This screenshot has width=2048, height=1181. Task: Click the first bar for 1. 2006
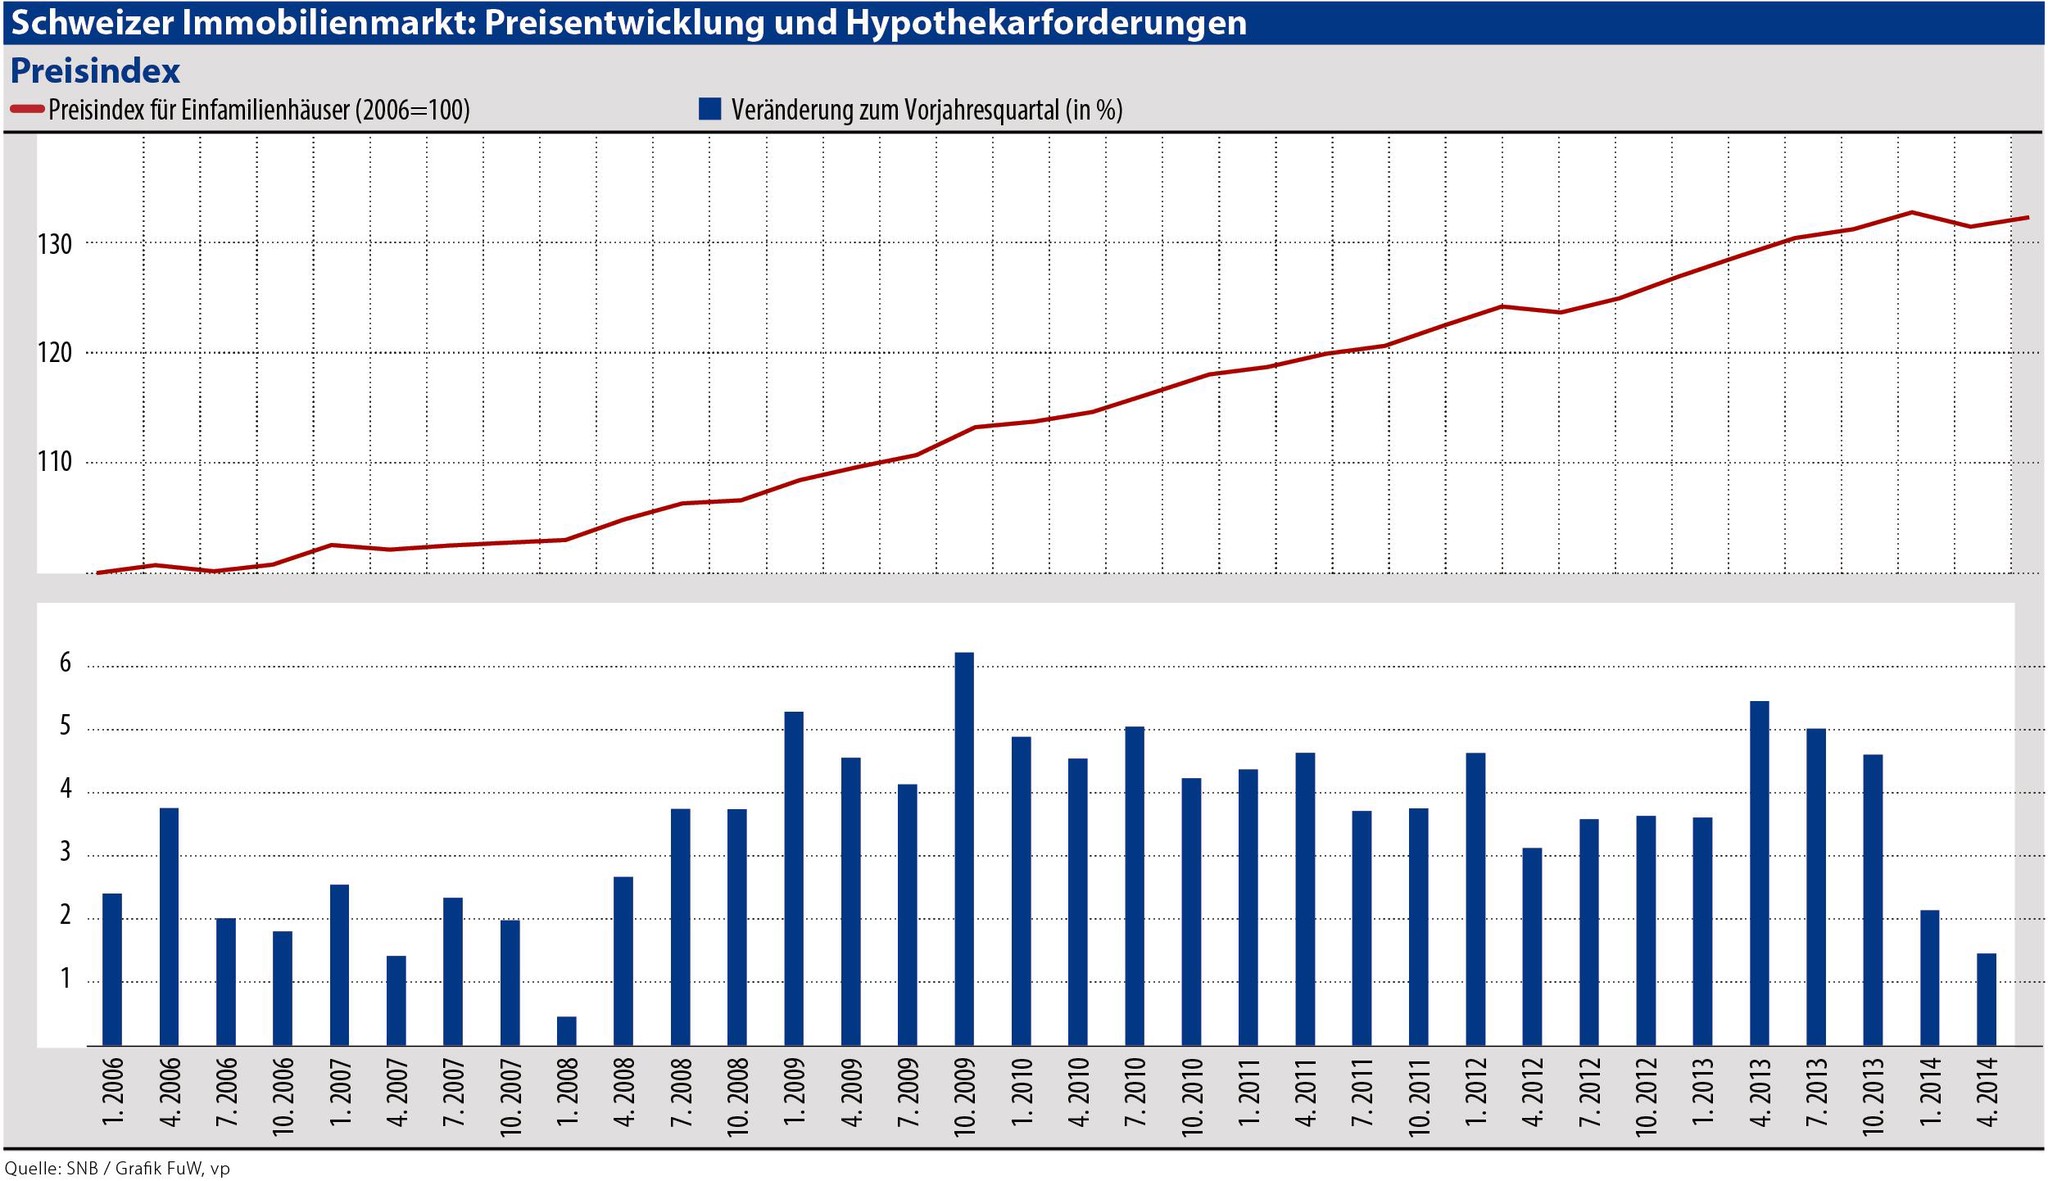pyautogui.click(x=112, y=969)
